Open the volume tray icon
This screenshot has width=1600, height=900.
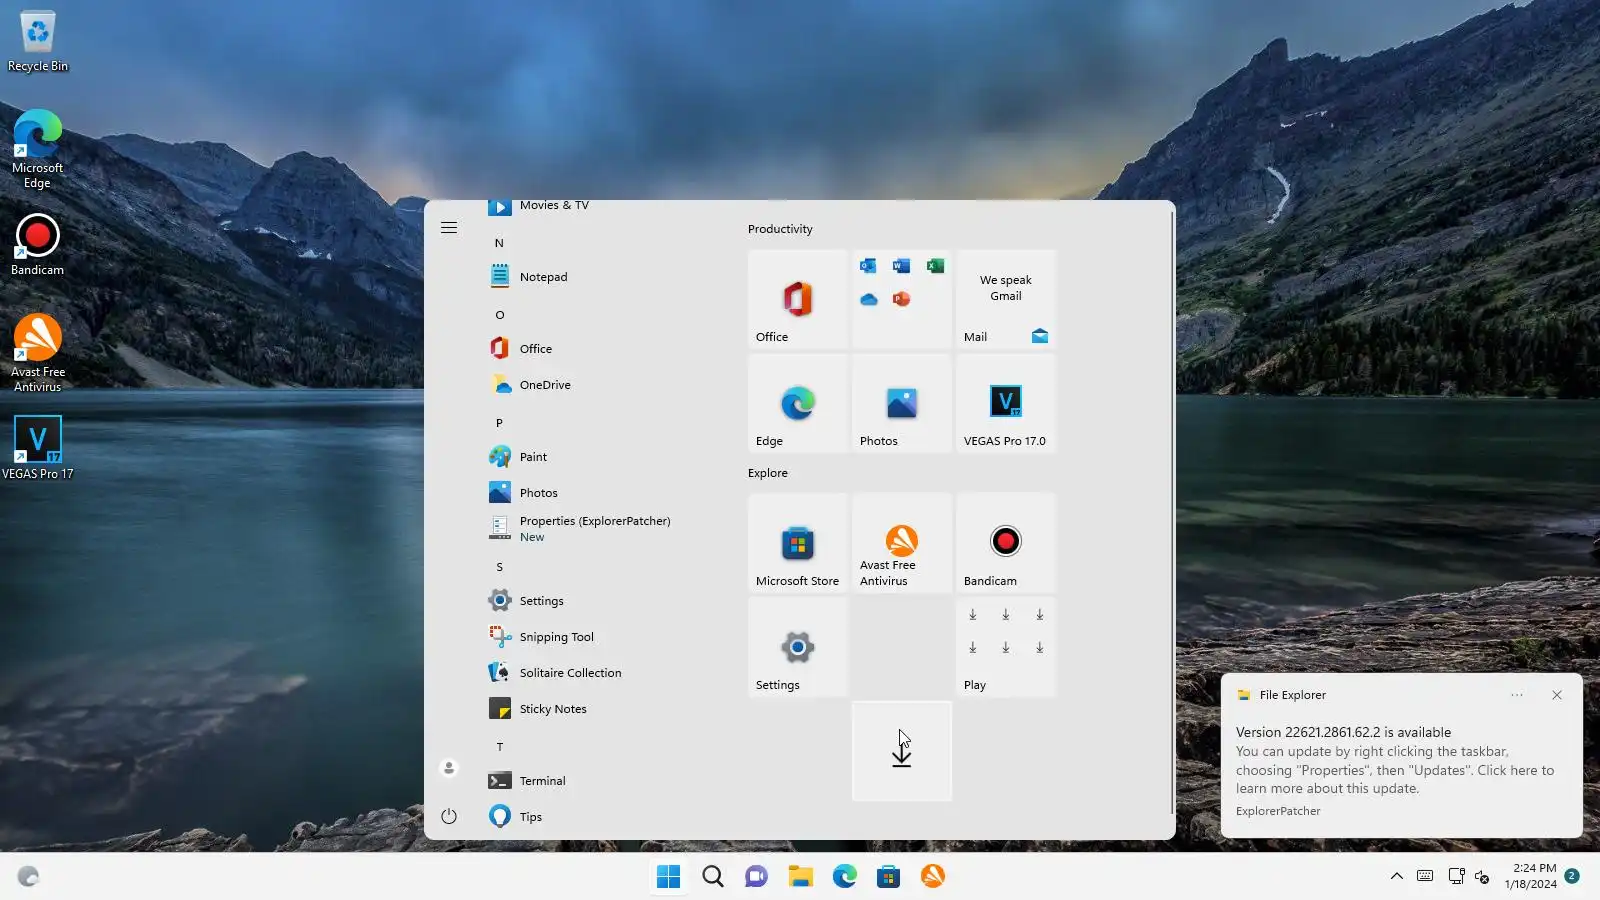(1482, 877)
